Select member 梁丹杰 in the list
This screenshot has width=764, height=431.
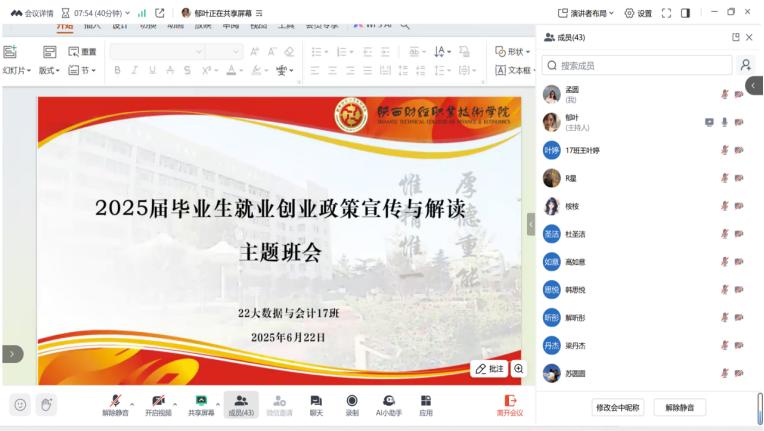tap(647, 346)
